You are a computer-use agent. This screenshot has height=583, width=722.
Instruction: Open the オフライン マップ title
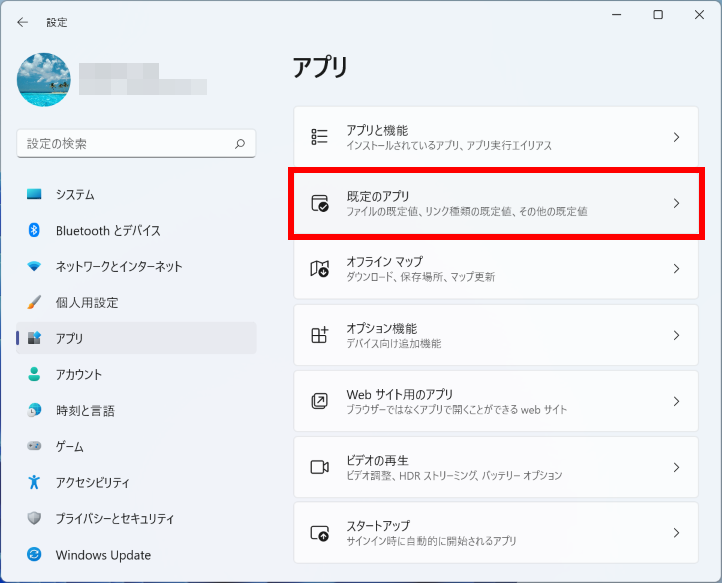[x=384, y=262]
